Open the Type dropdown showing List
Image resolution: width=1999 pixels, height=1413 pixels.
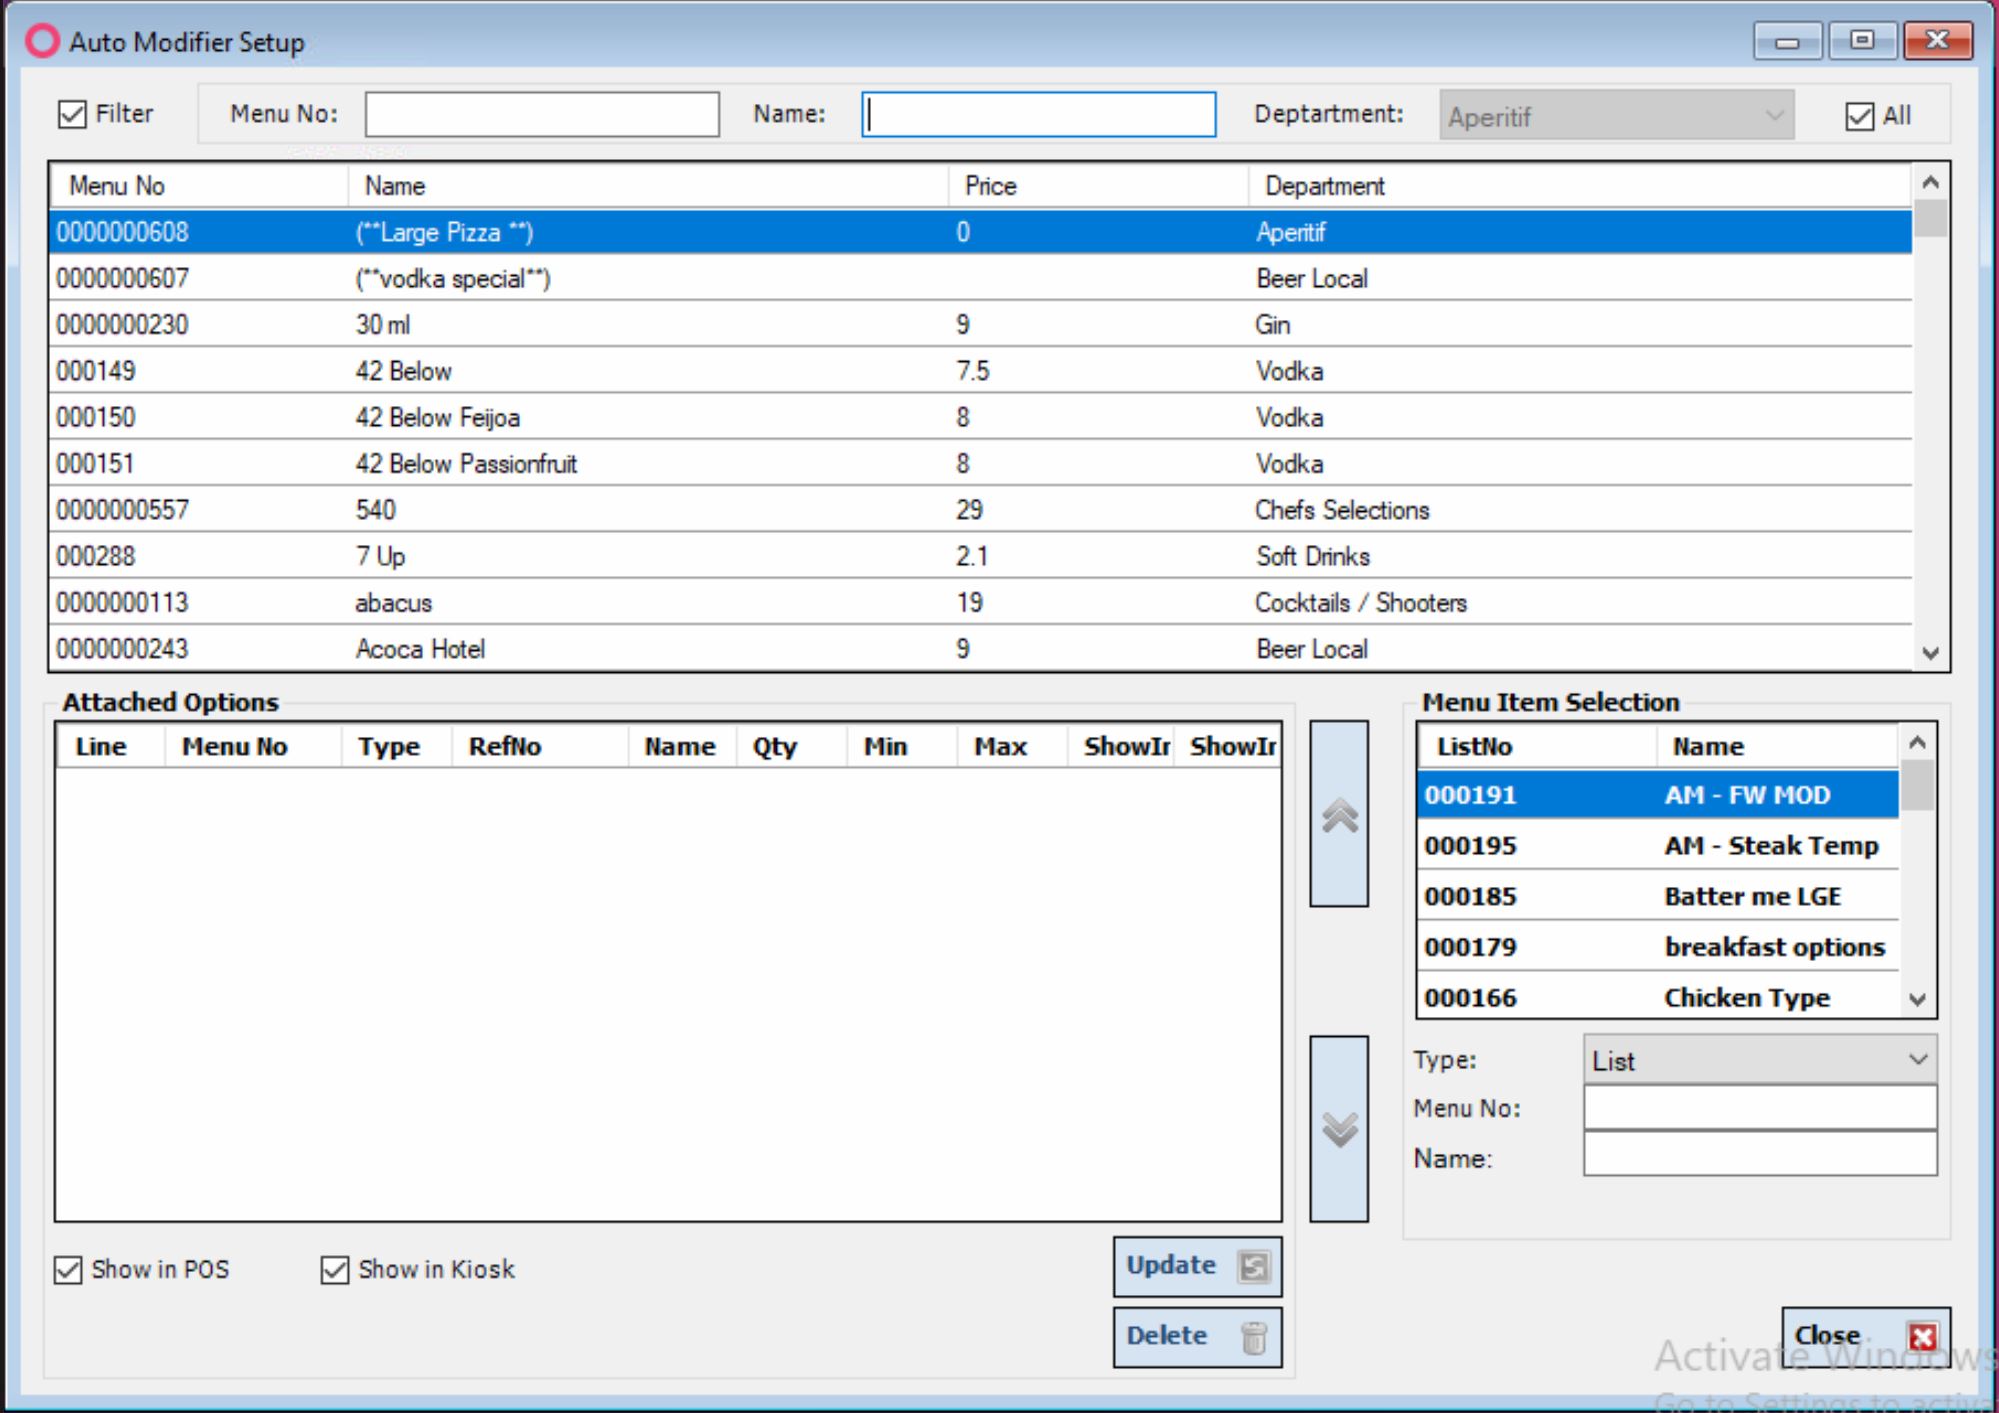point(1760,1060)
